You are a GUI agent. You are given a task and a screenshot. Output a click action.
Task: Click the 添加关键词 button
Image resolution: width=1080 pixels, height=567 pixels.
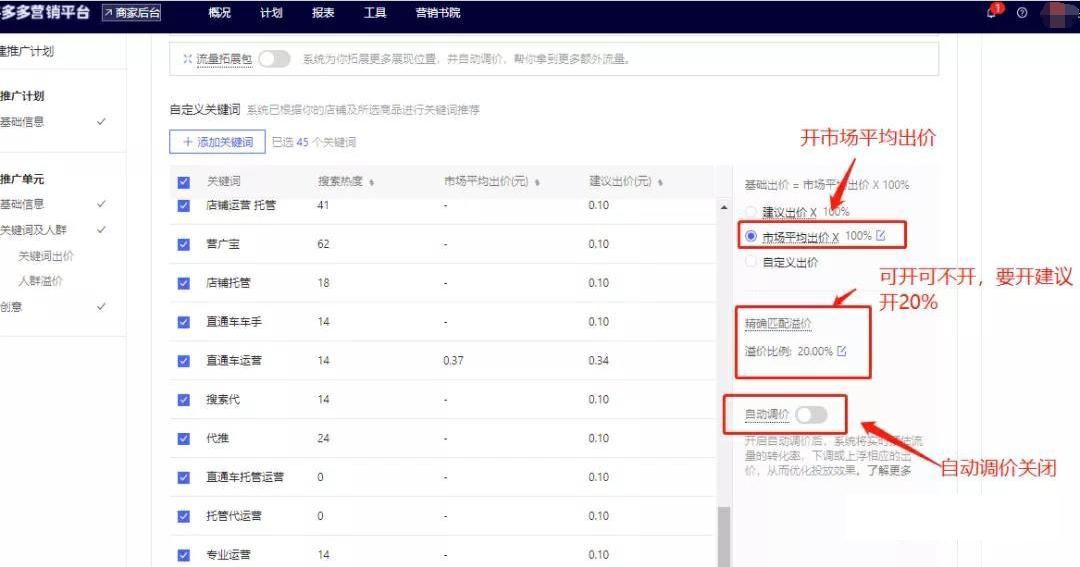tap(217, 142)
